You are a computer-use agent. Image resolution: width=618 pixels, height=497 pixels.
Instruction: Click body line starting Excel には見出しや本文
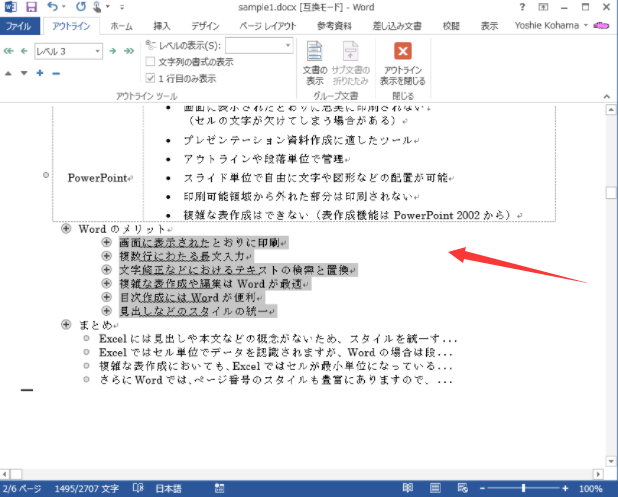277,339
